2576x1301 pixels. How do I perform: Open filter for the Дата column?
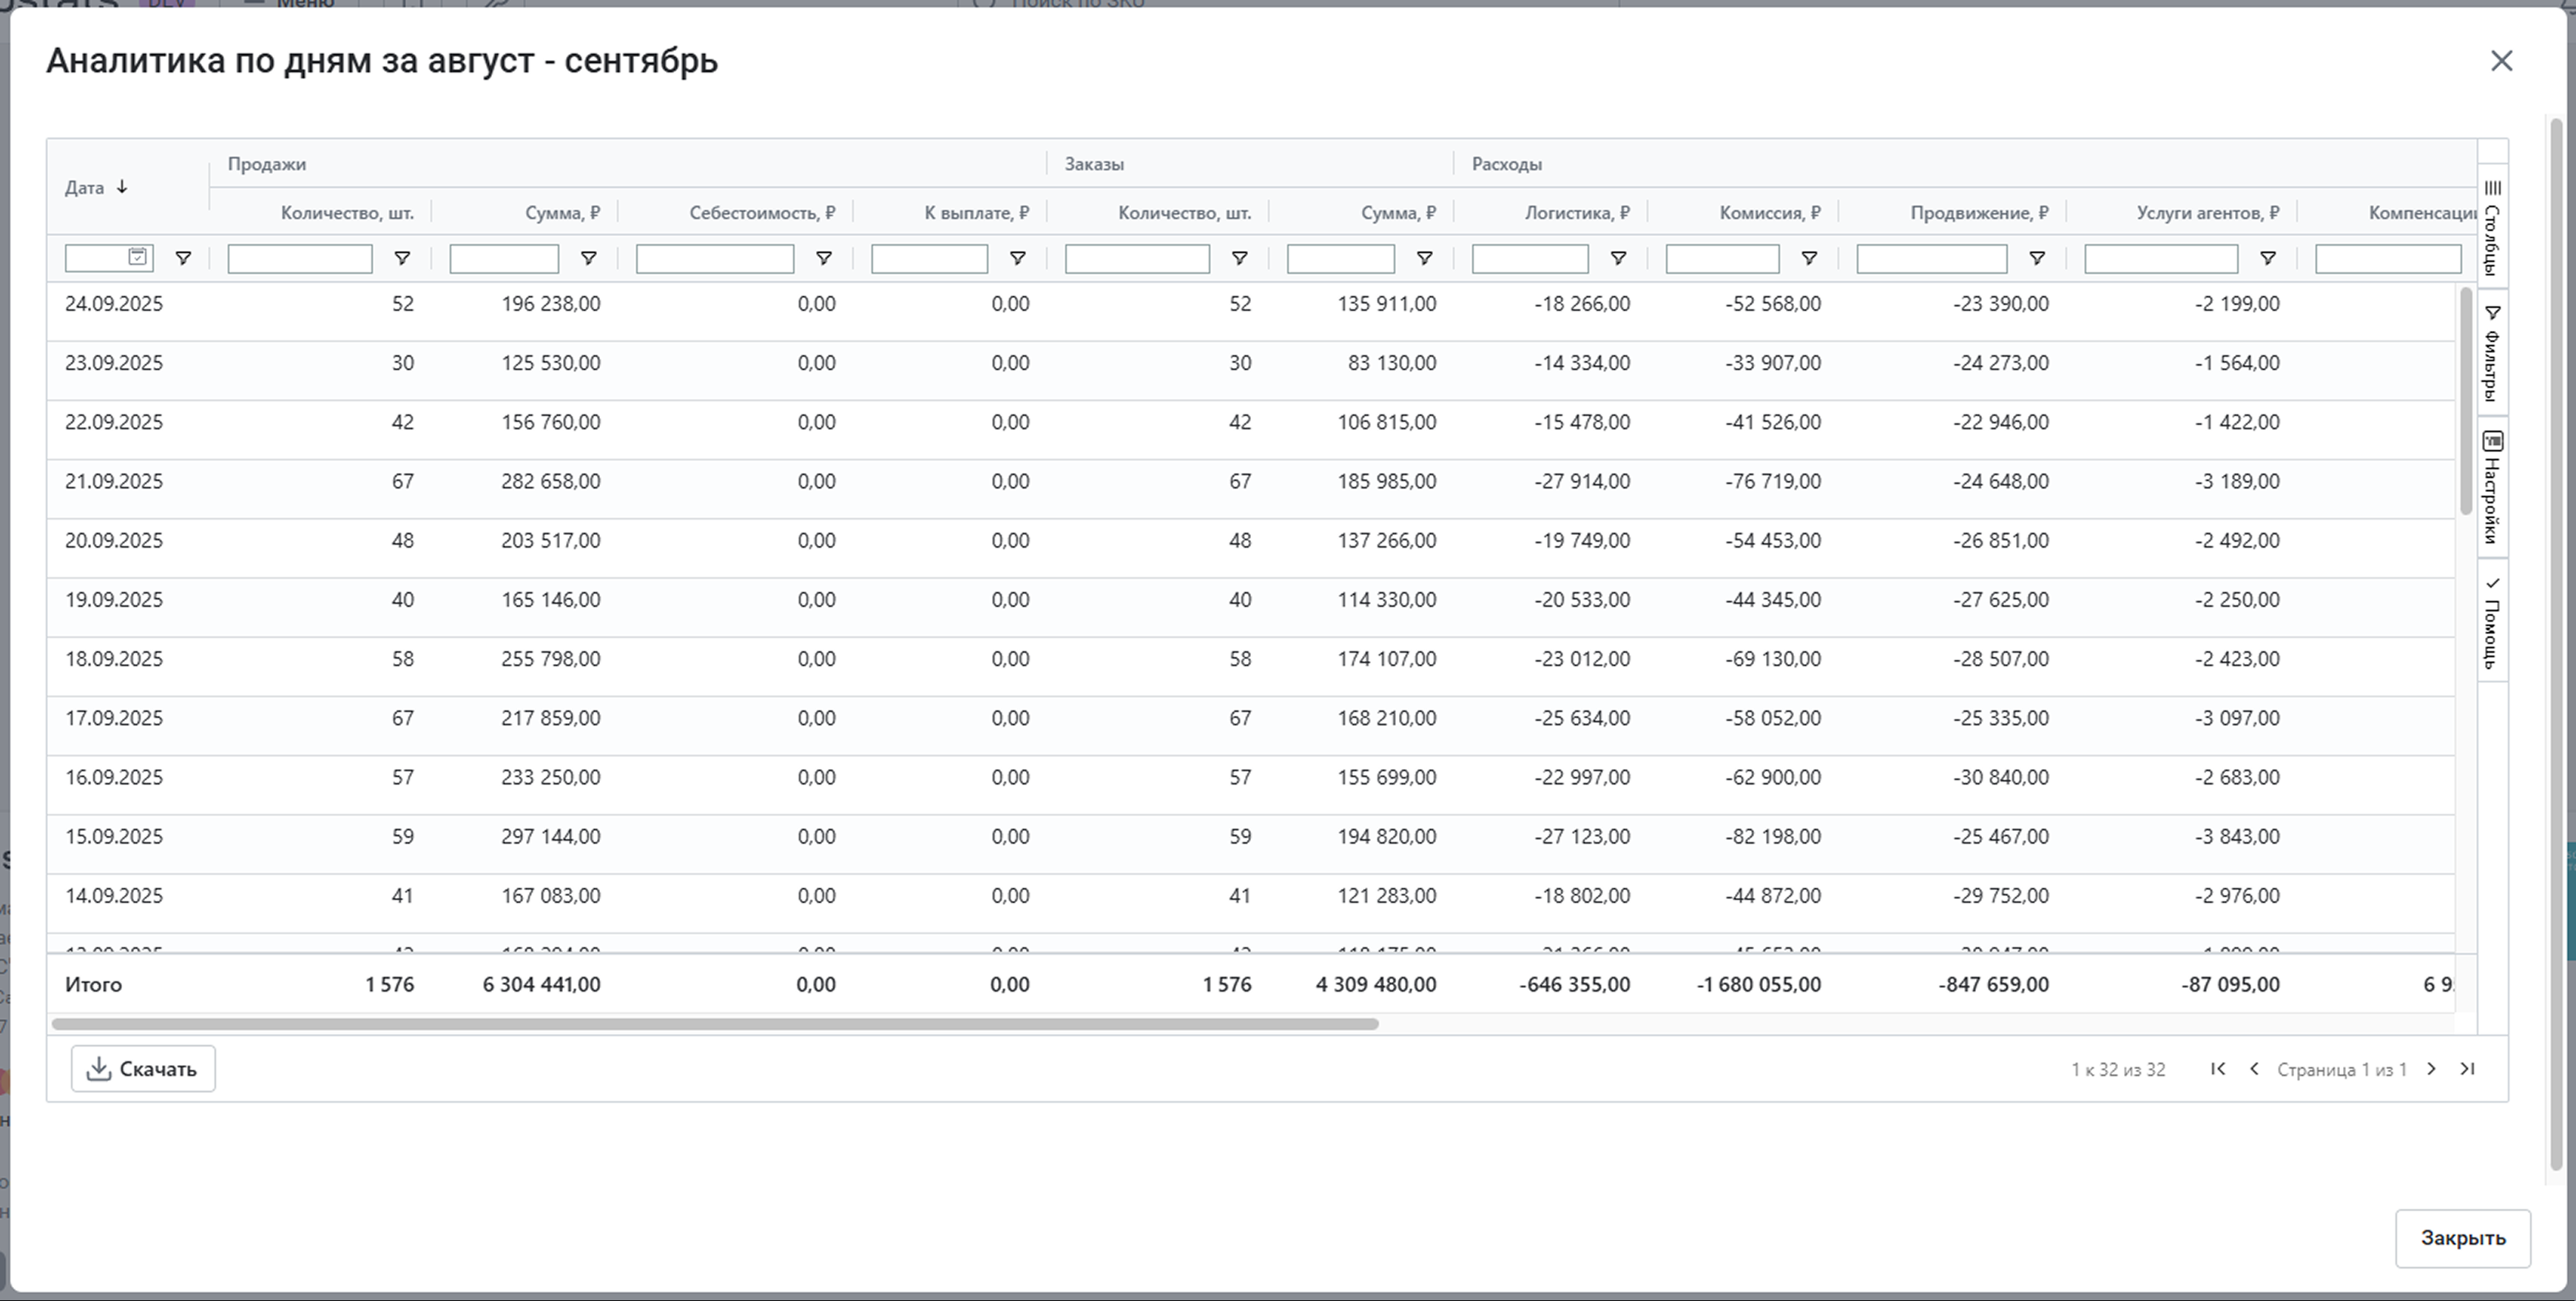coord(183,258)
